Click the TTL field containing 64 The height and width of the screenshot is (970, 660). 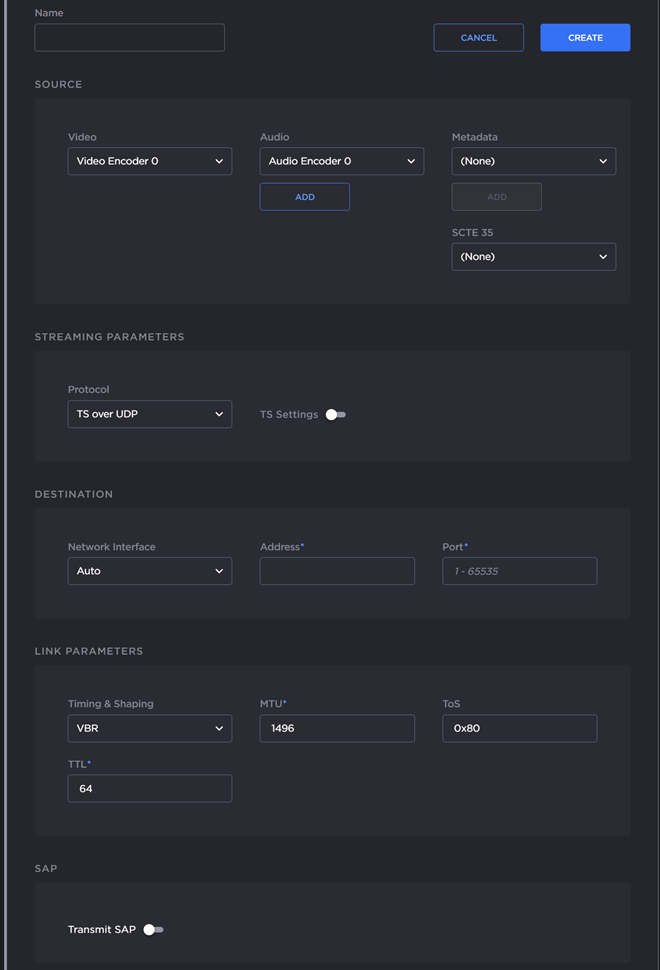[x=149, y=788]
